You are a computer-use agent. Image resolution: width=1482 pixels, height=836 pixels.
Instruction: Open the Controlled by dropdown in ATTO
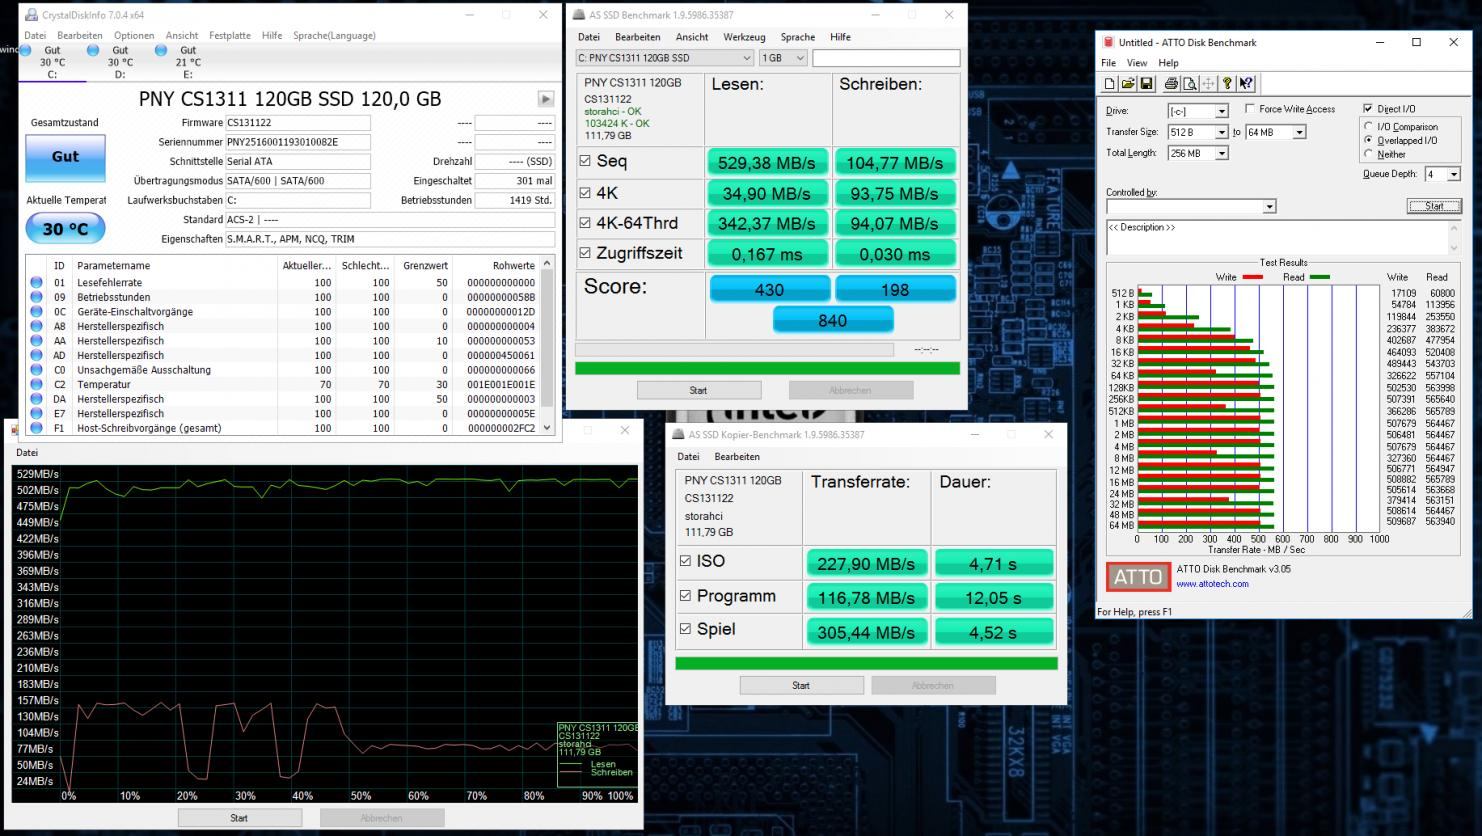pyautogui.click(x=1269, y=207)
